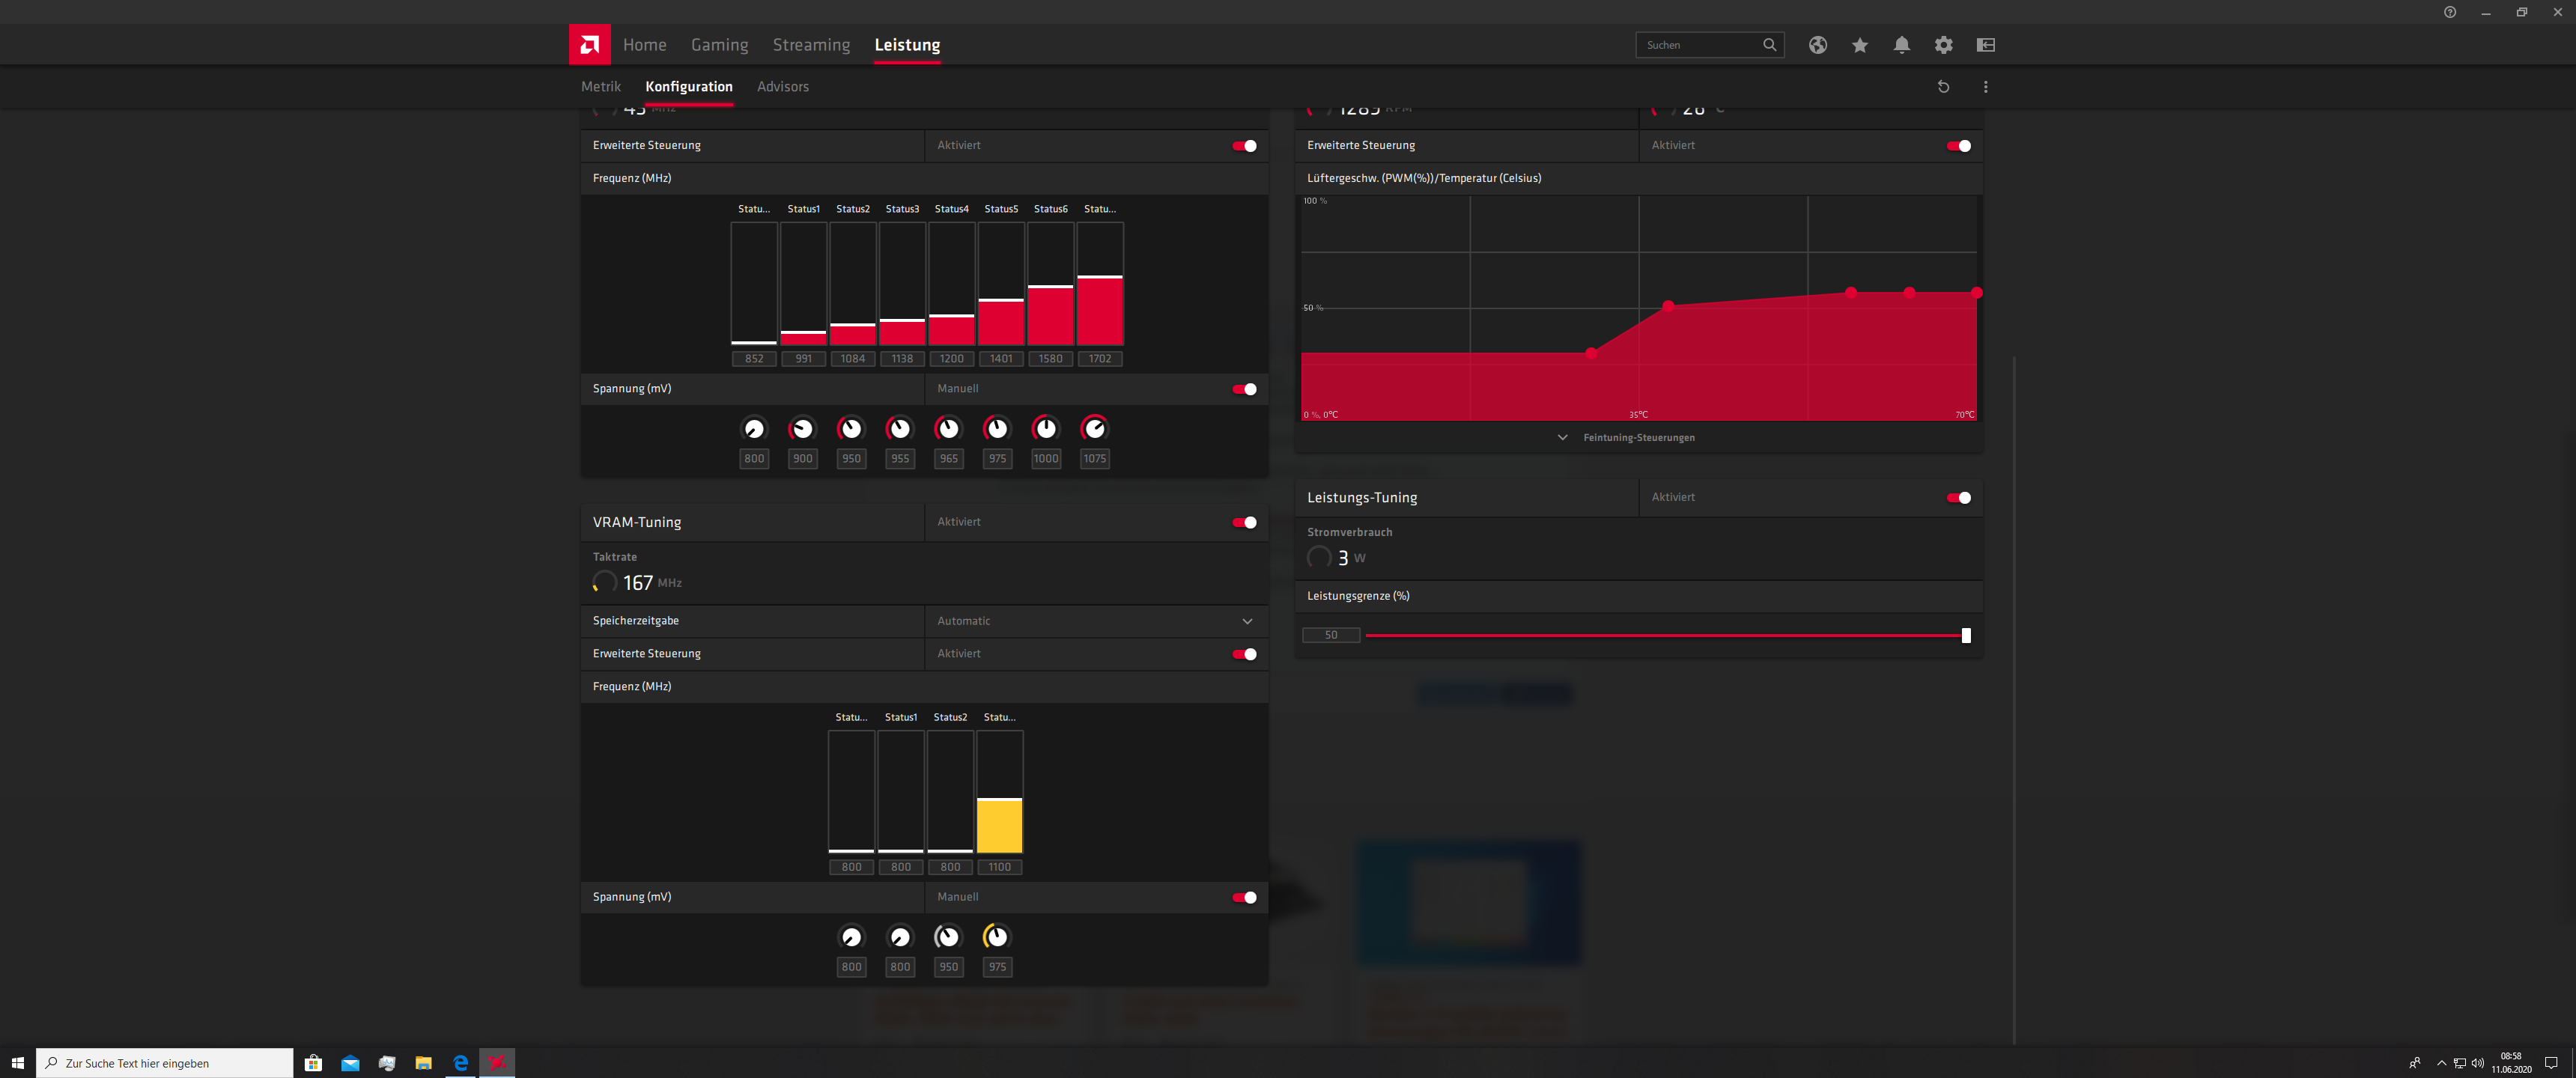This screenshot has width=2576, height=1078.
Task: Click the Streaming tab
Action: click(810, 45)
